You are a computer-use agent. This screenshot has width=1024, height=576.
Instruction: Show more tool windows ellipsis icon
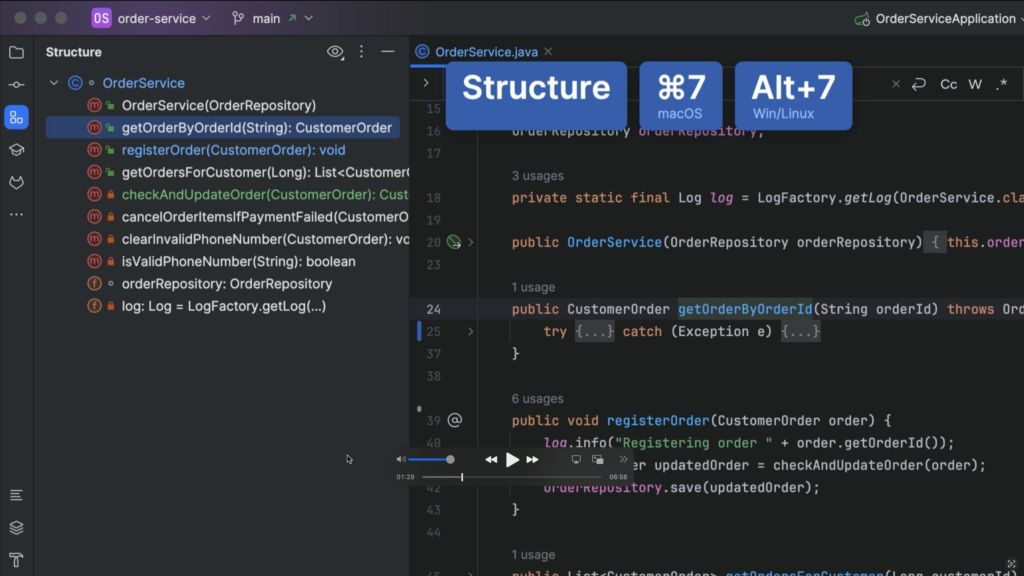16,214
